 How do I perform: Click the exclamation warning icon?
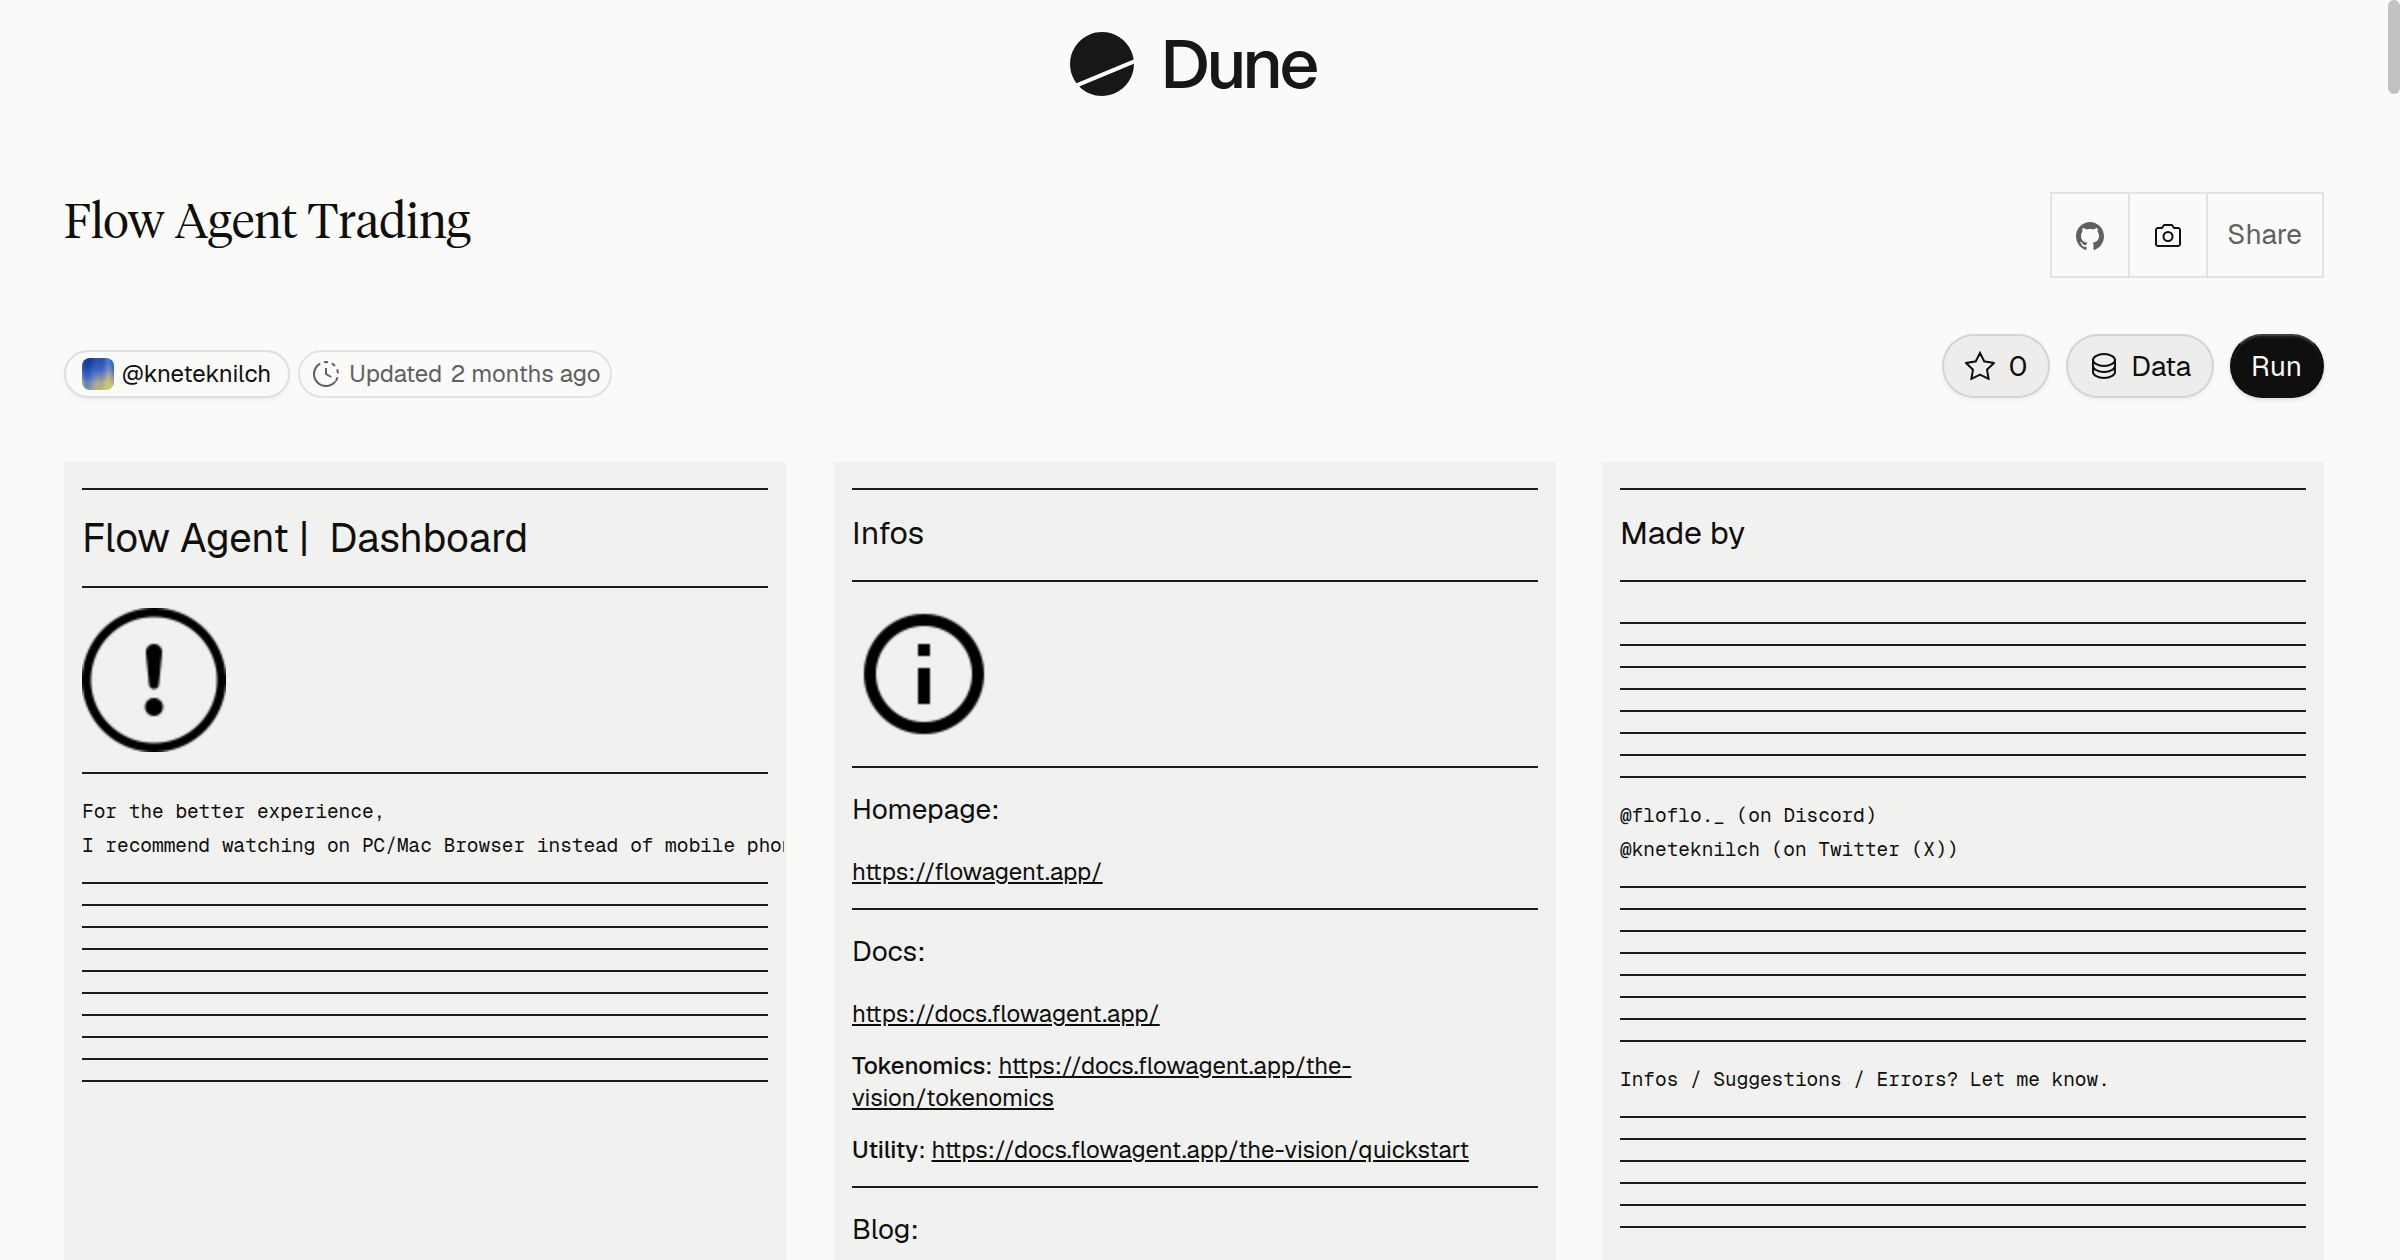154,680
